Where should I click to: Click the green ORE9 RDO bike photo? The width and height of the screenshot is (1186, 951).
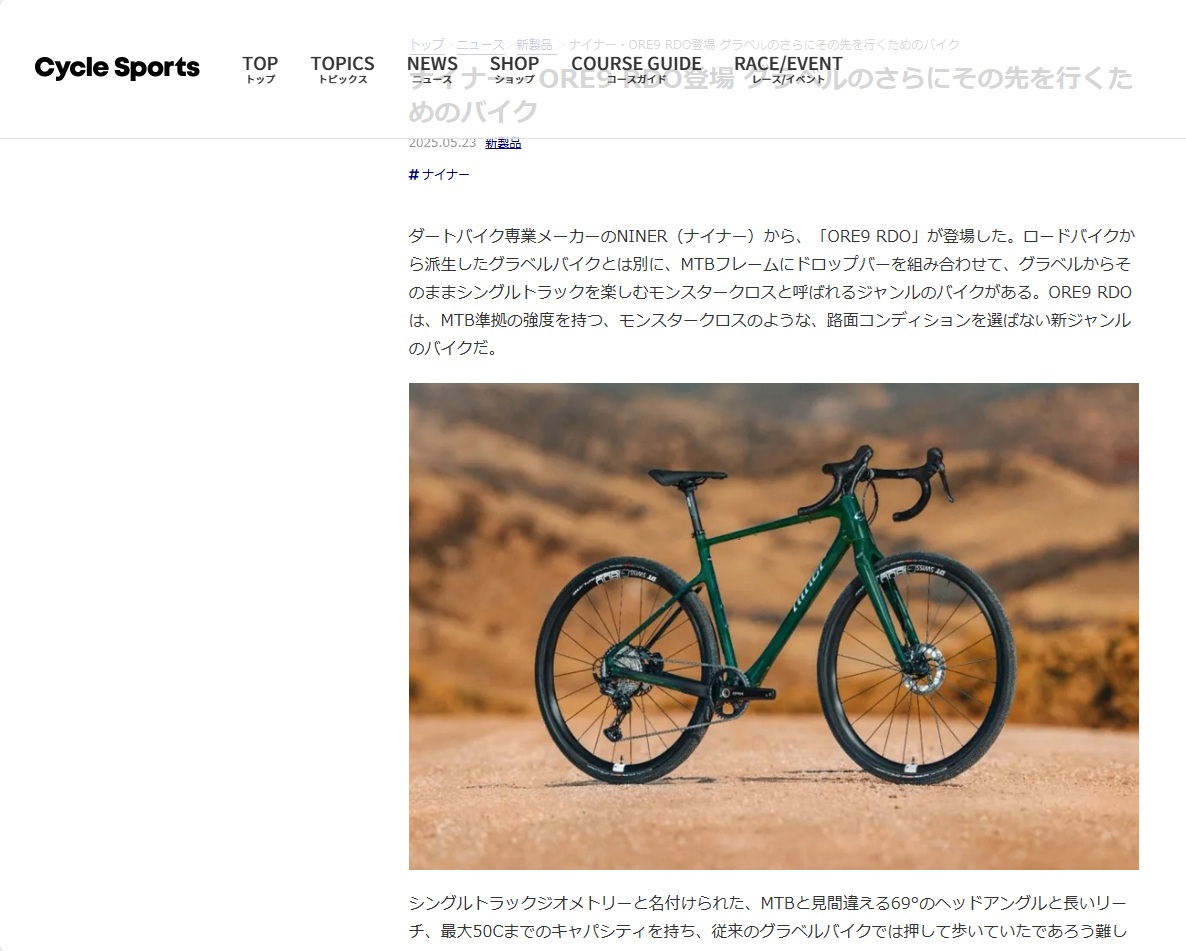tap(774, 626)
